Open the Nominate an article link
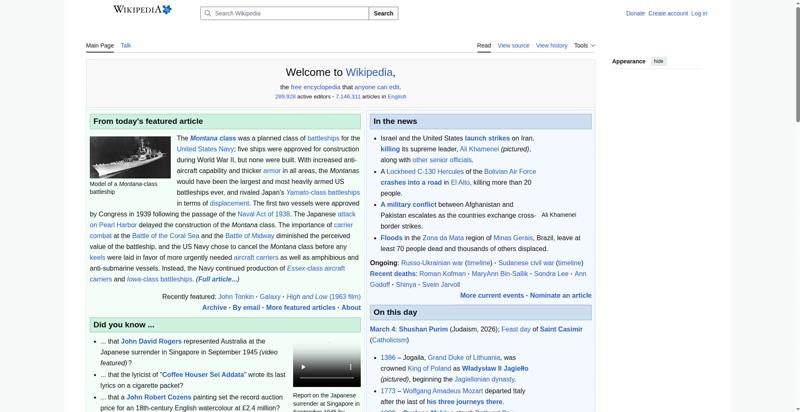This screenshot has height=412, width=800. [x=560, y=296]
